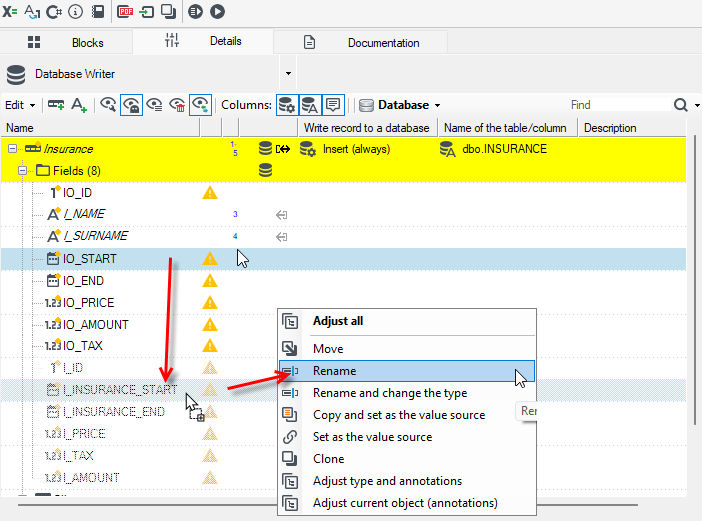Select the IO_PRICE numeric field
The image size is (702, 521).
point(89,303)
